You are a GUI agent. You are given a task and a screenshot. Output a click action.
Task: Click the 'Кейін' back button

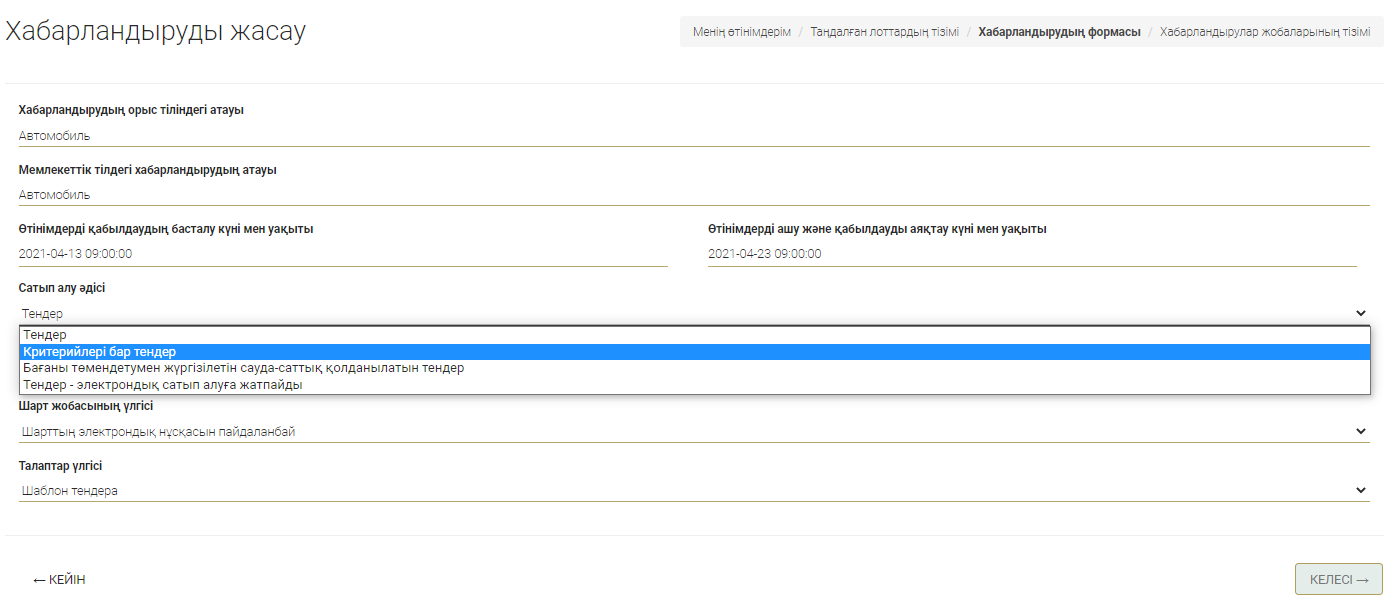click(x=59, y=580)
